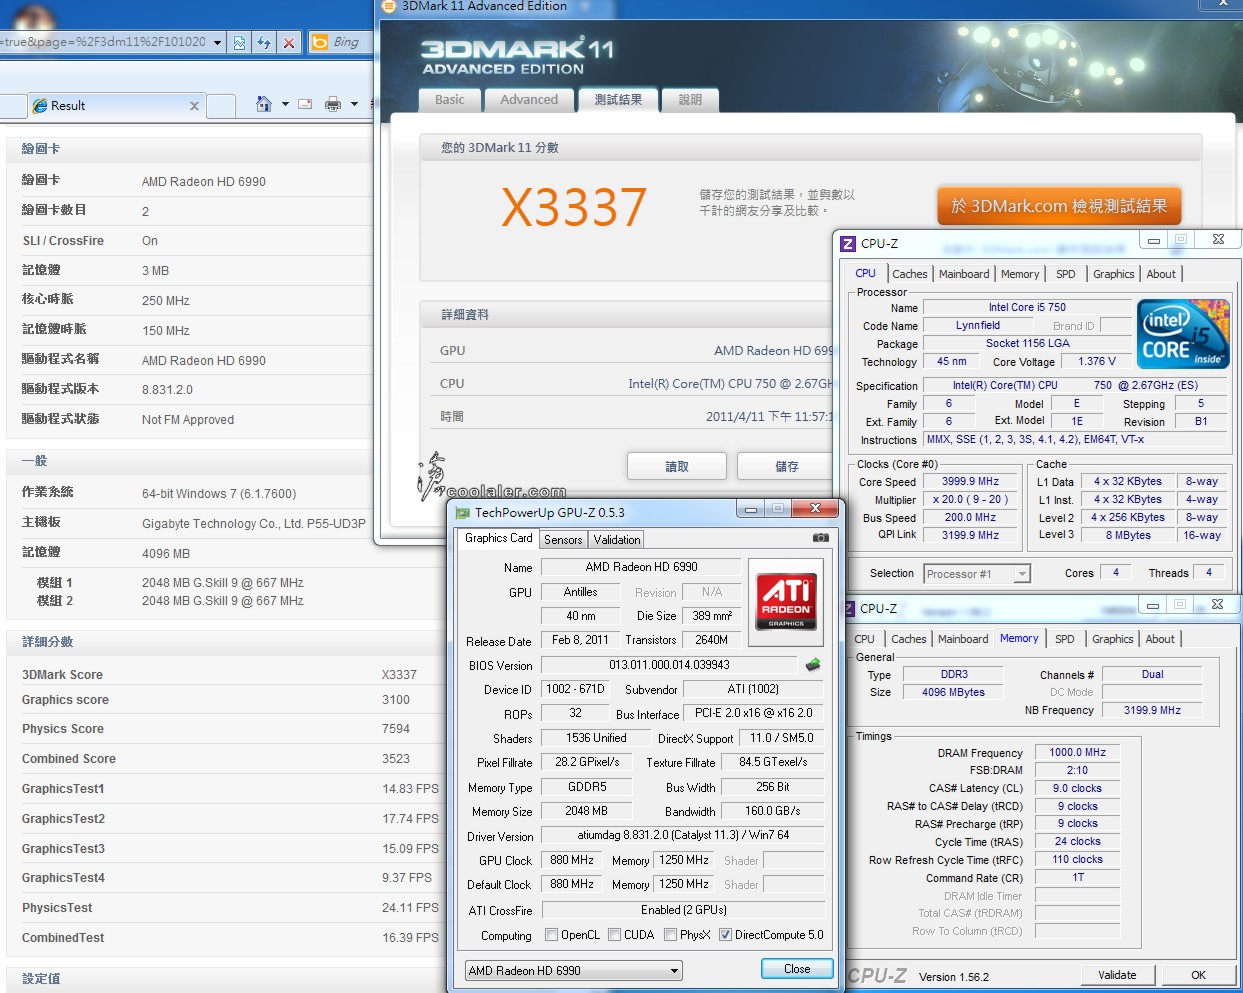
Task: Click the 'Lynnfield' code name field in CPU-Z
Action: pyautogui.click(x=978, y=325)
